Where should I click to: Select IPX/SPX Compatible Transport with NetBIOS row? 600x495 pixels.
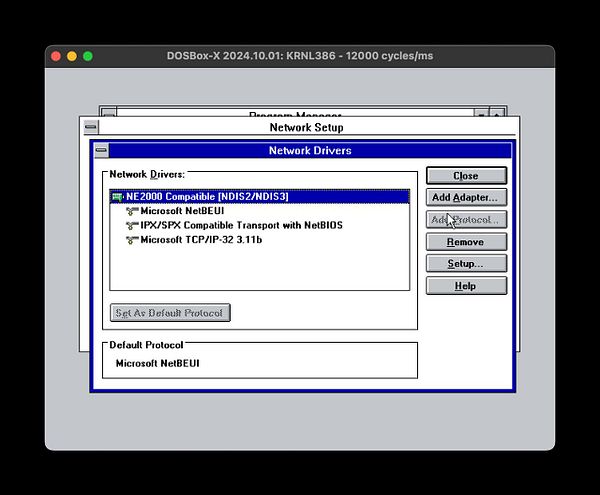point(259,225)
